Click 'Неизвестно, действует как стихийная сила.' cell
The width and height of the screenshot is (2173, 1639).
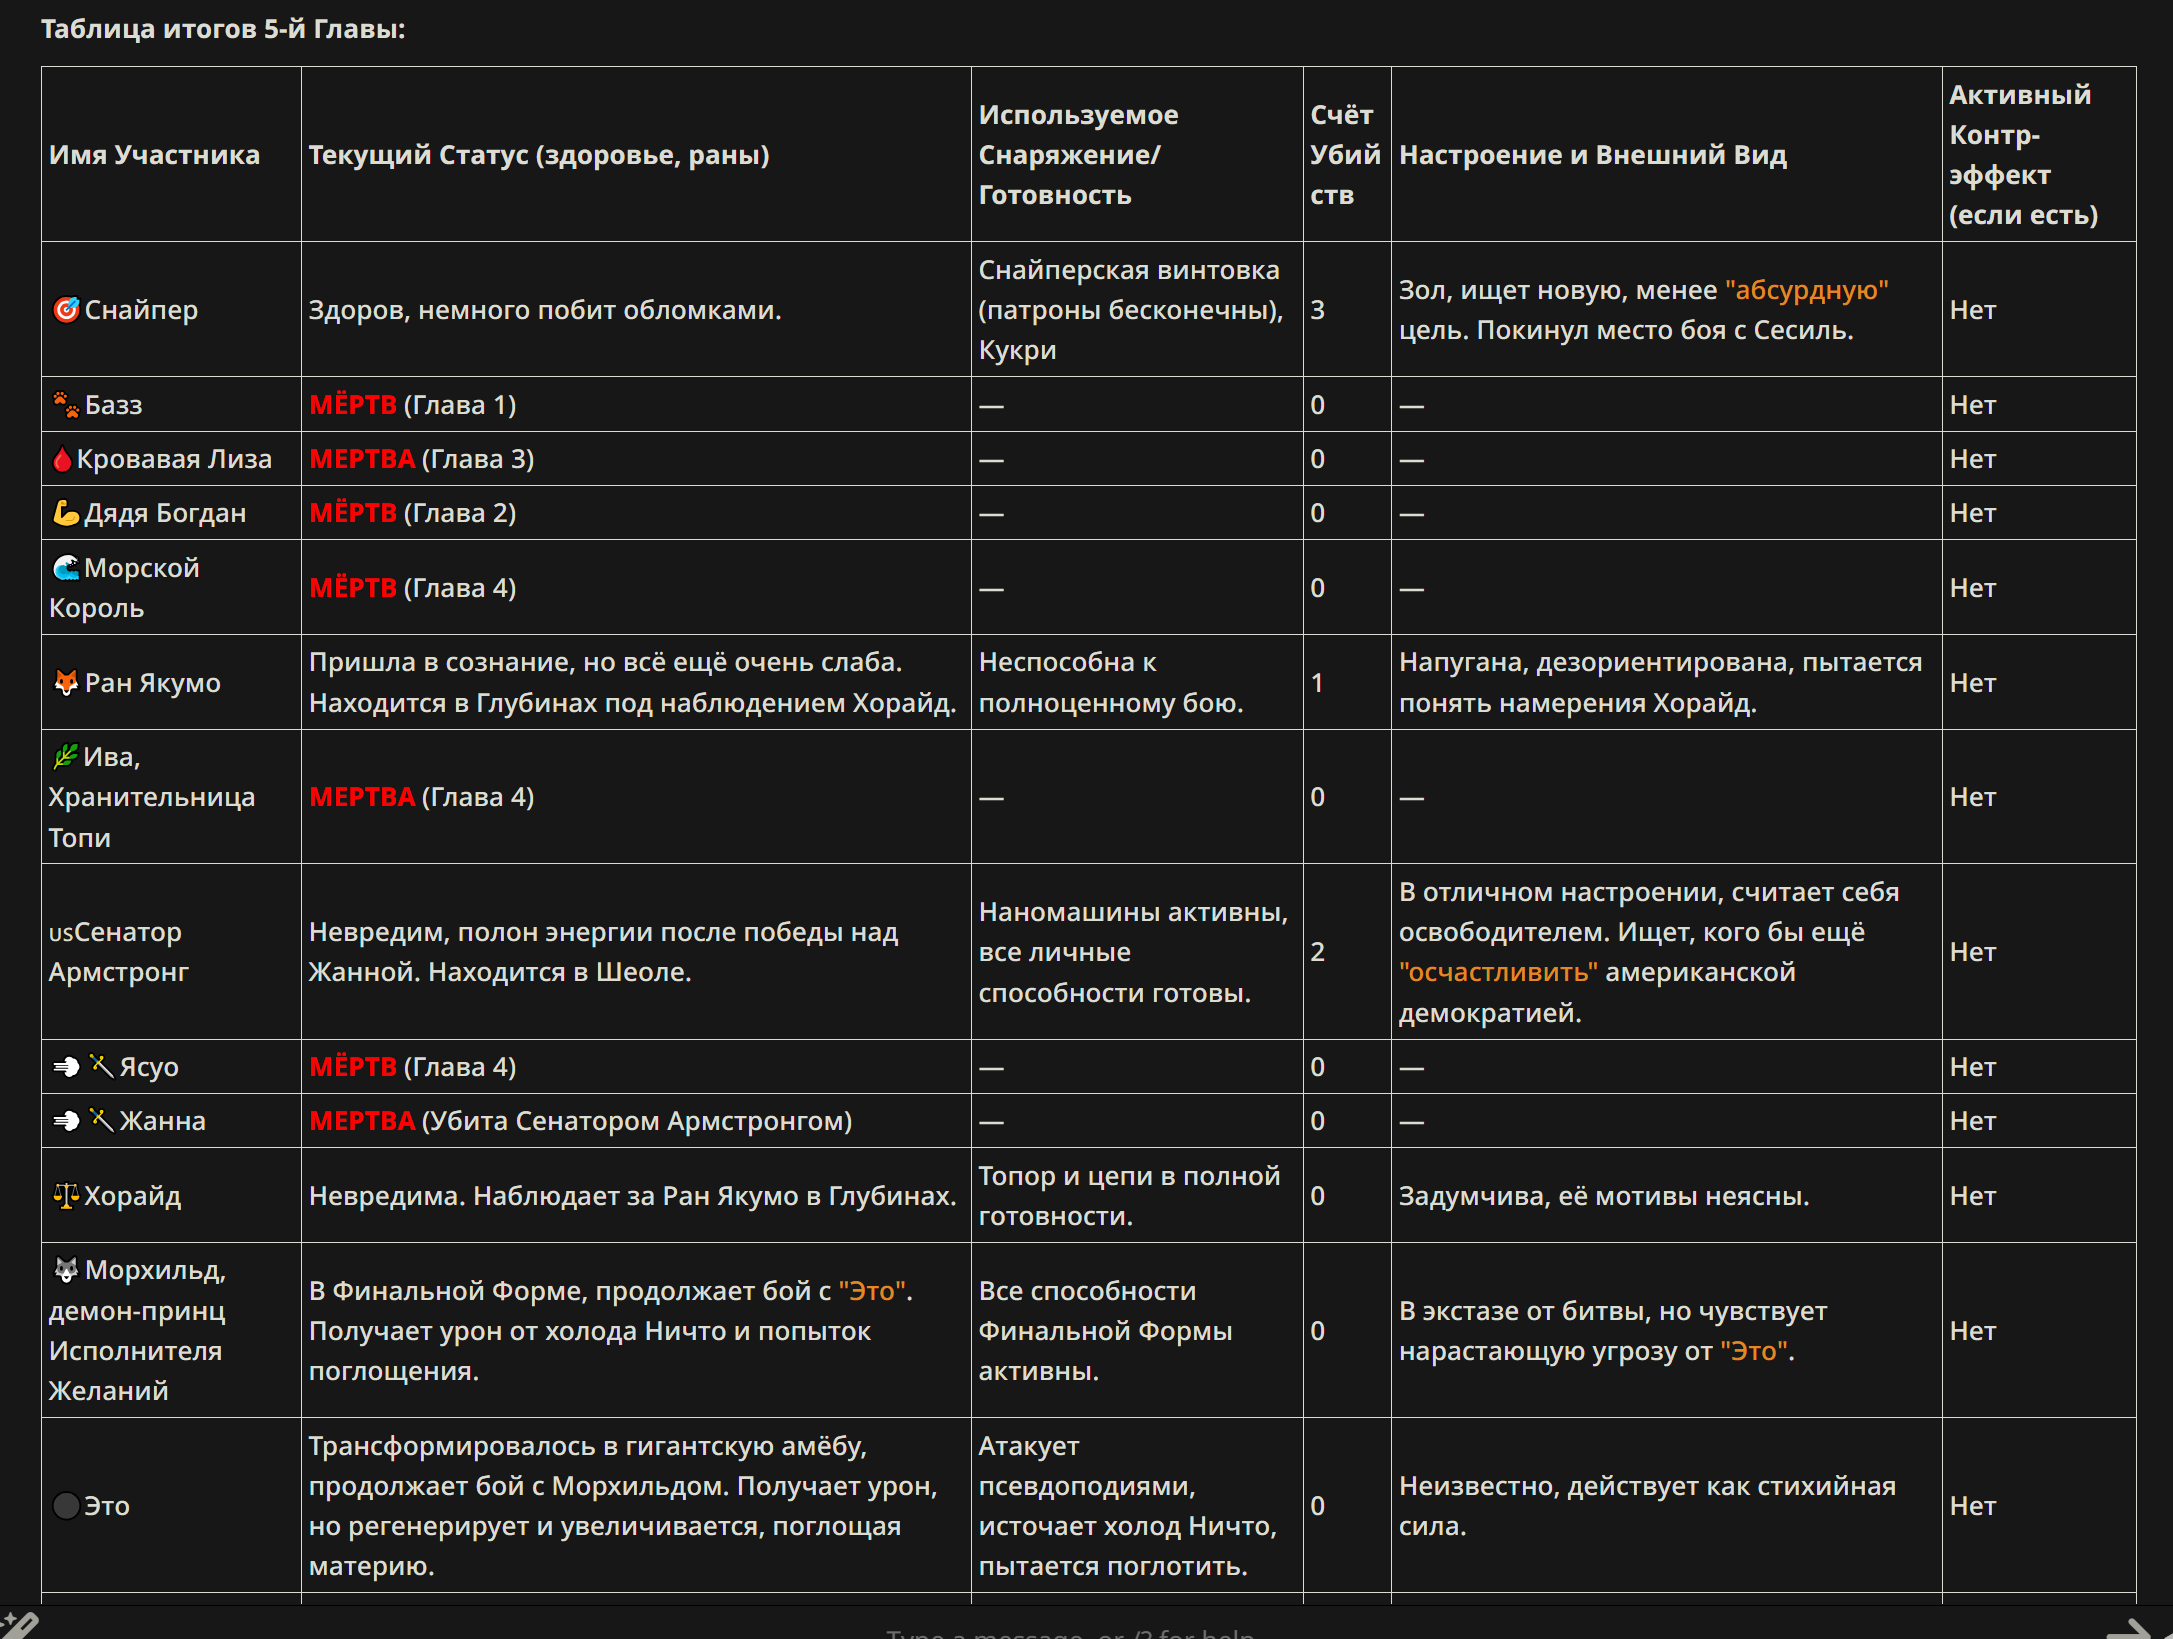(1666, 1506)
